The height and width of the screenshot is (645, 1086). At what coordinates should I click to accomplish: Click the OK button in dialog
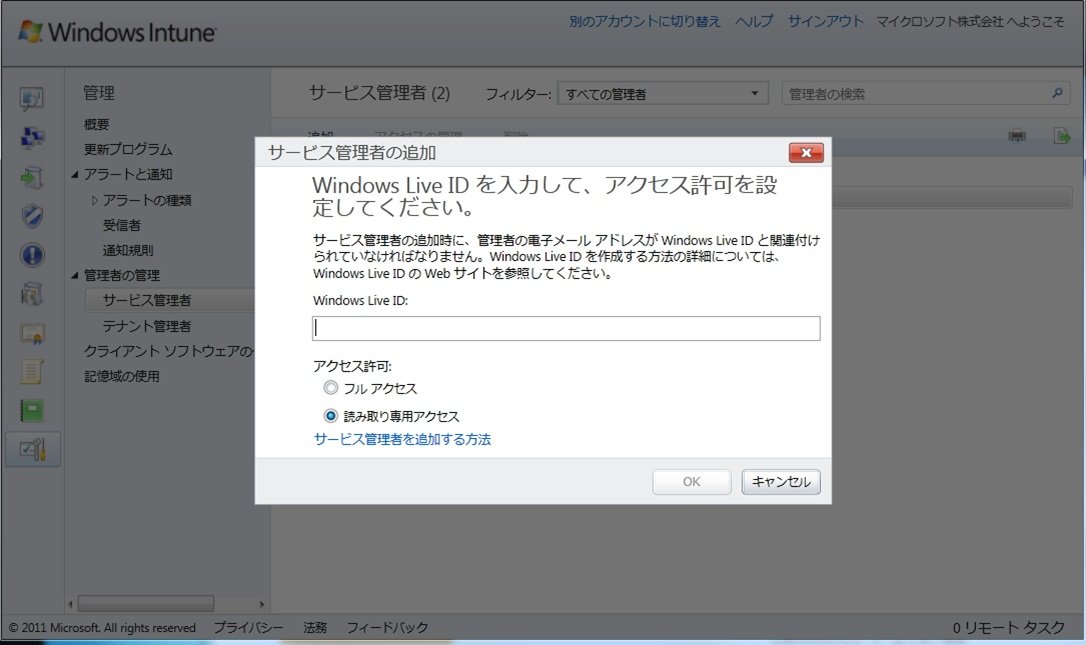(x=691, y=481)
